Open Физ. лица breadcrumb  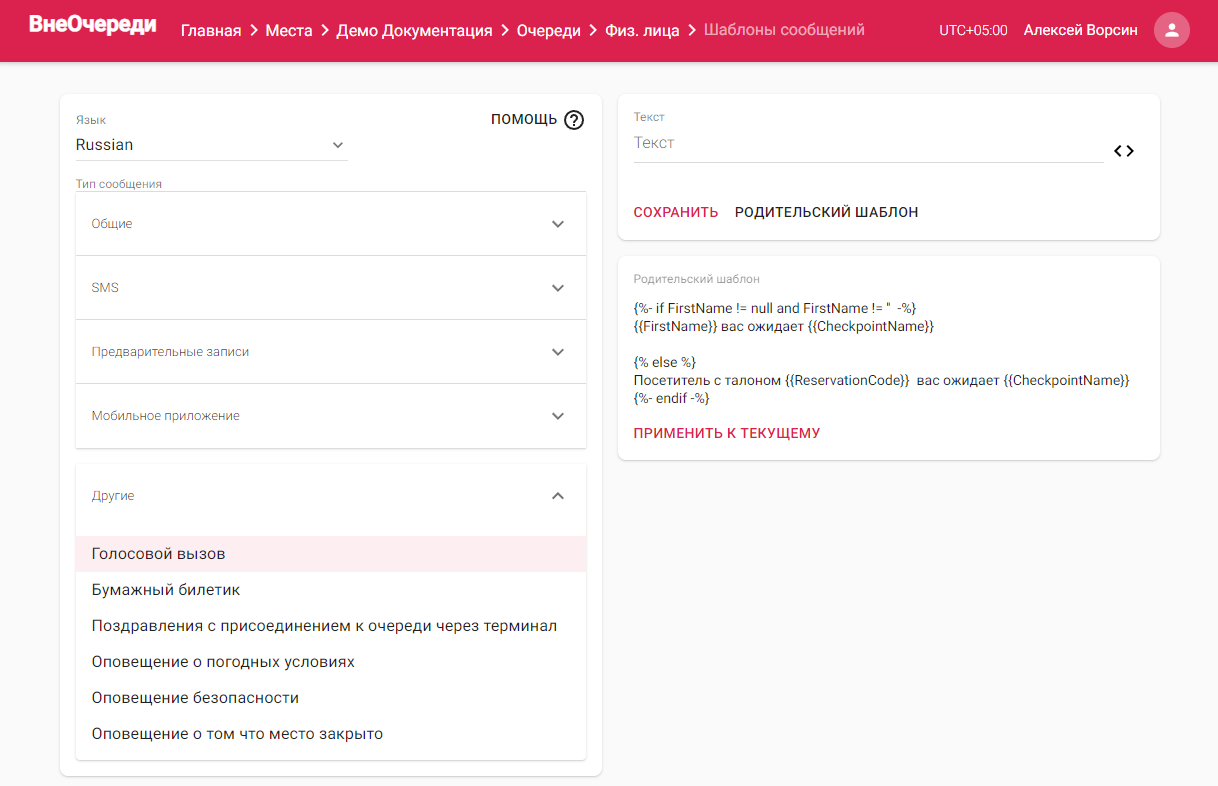(x=642, y=31)
